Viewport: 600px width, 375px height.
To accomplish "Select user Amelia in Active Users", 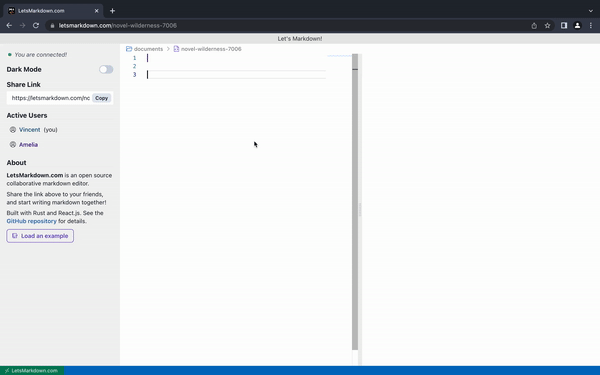I will click(28, 145).
